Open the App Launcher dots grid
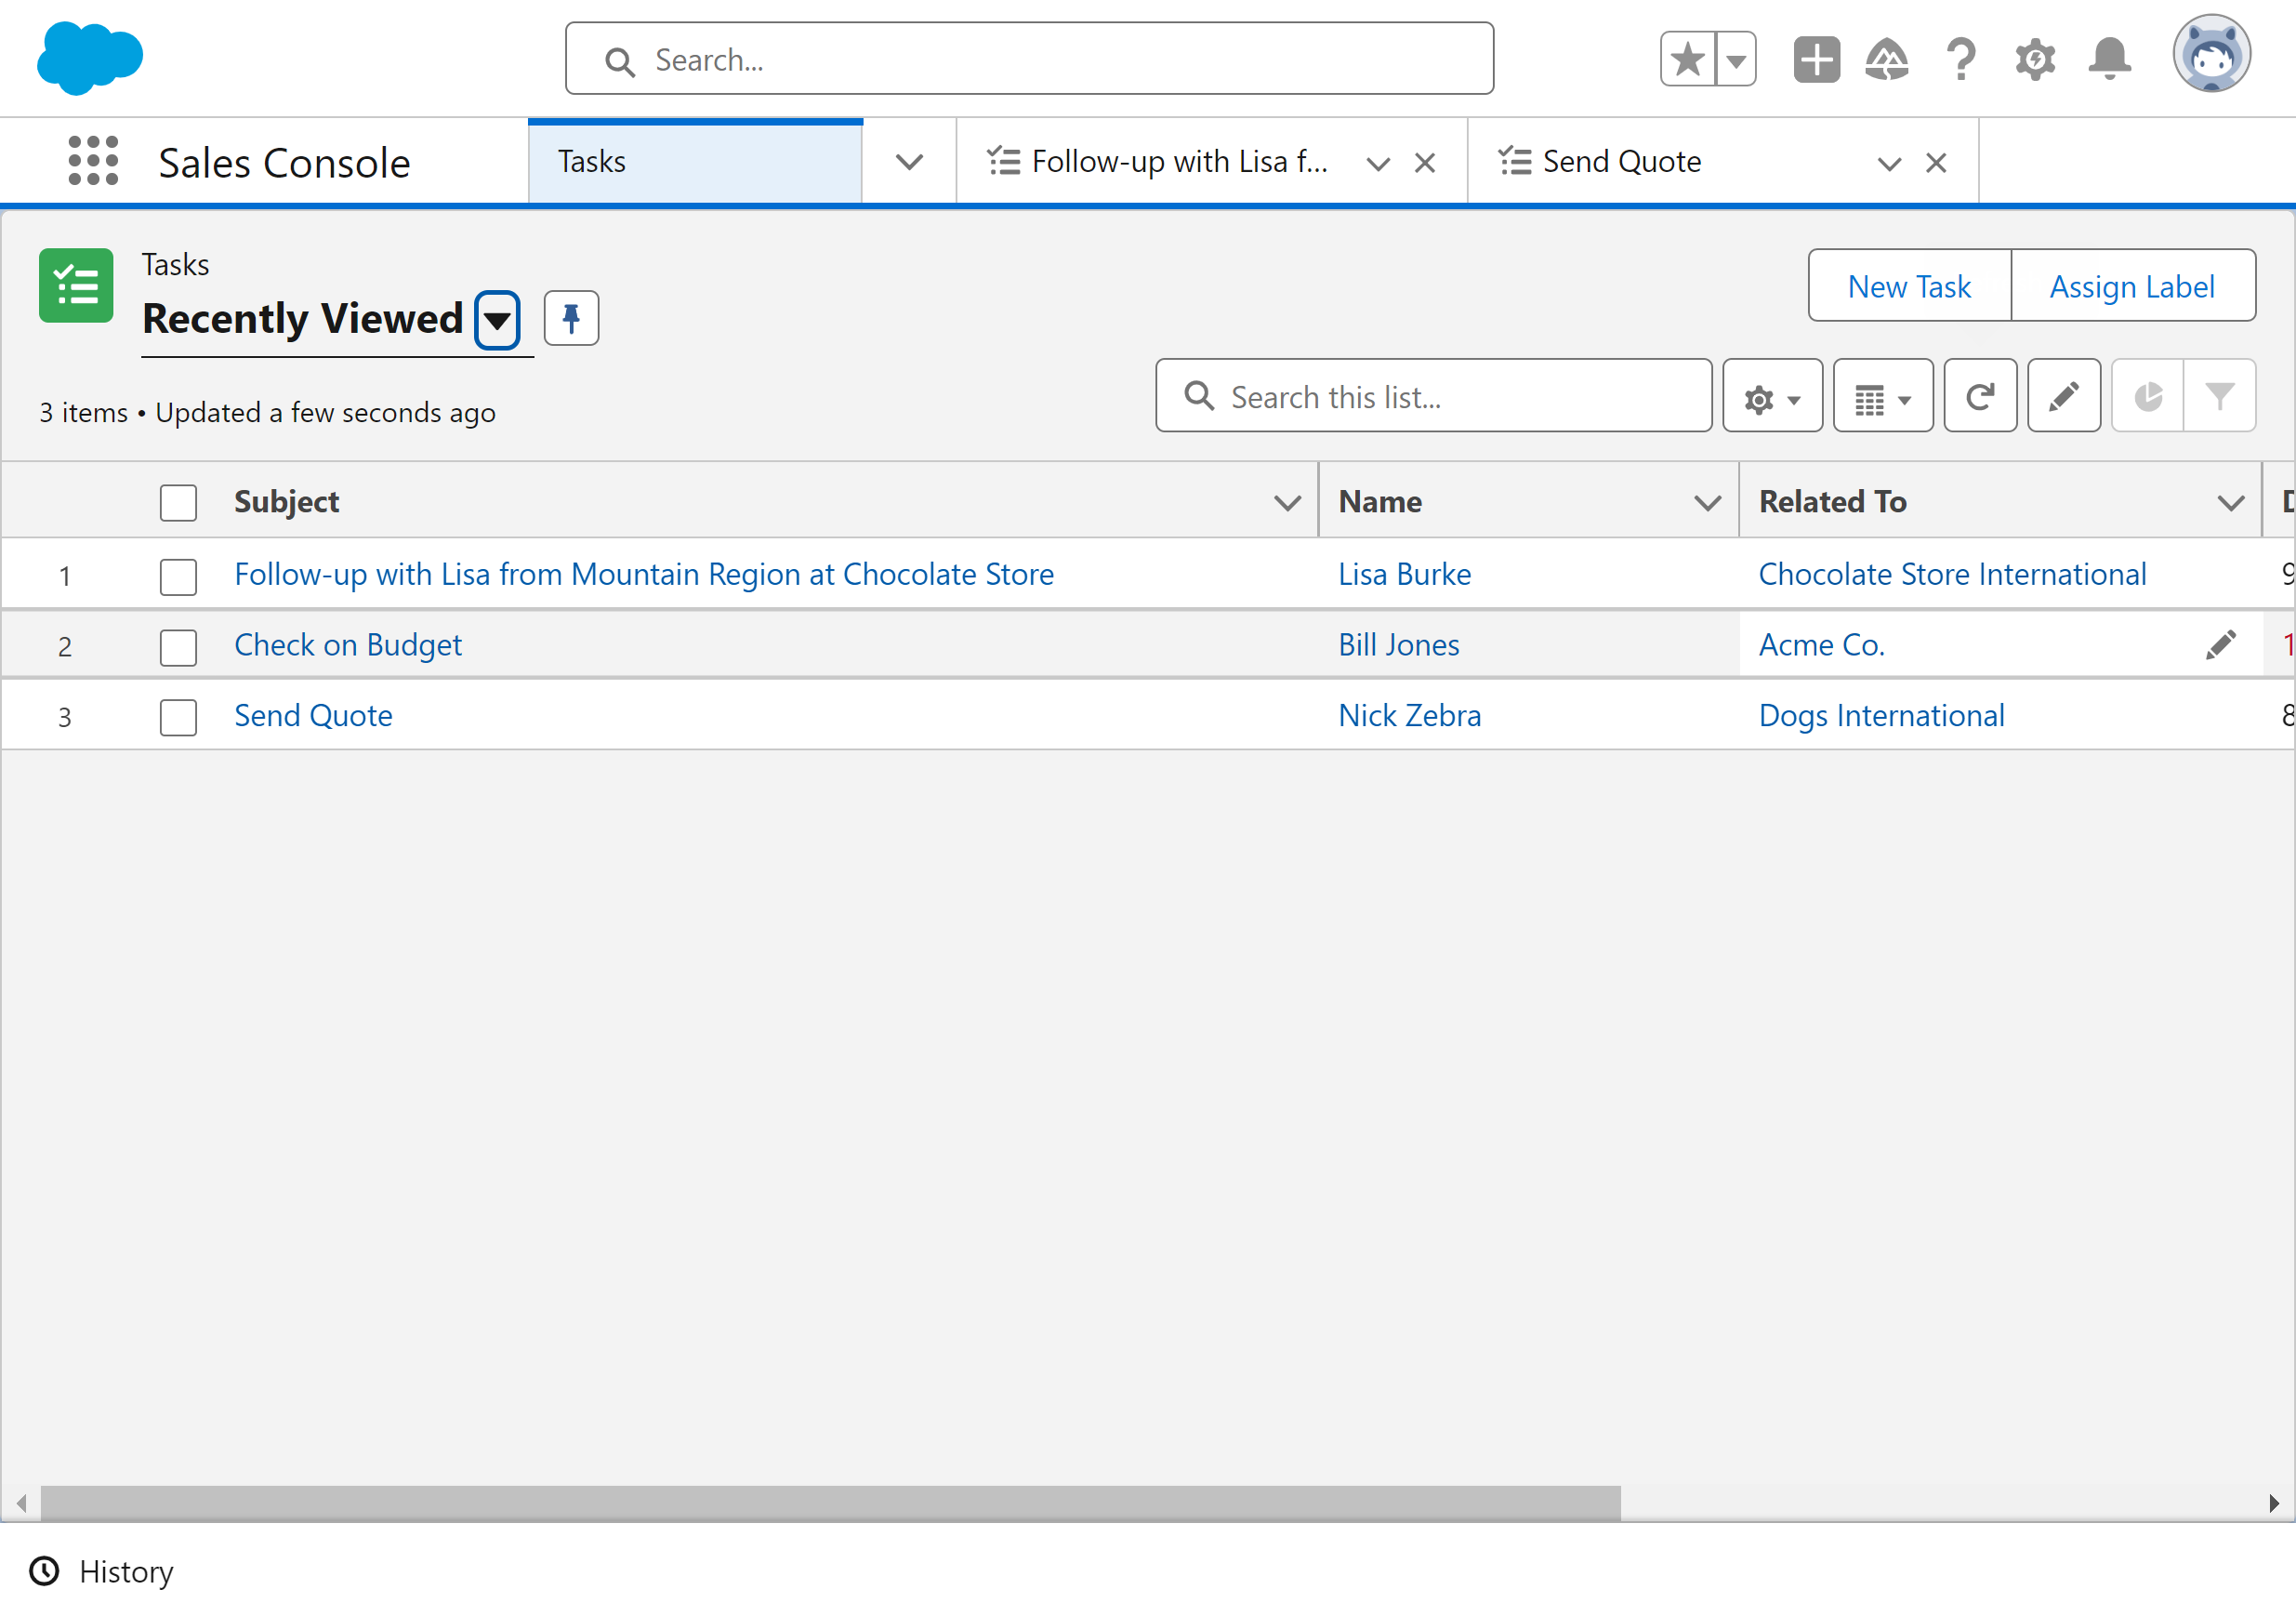Viewport: 2296px width, 1616px height. coord(93,161)
